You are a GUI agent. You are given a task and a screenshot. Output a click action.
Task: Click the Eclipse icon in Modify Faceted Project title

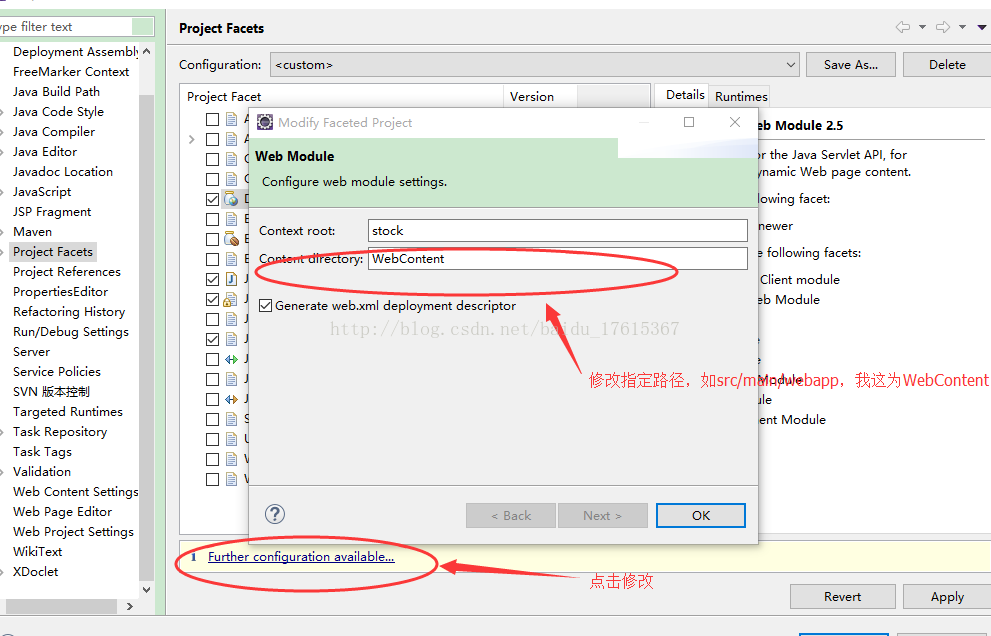point(265,122)
